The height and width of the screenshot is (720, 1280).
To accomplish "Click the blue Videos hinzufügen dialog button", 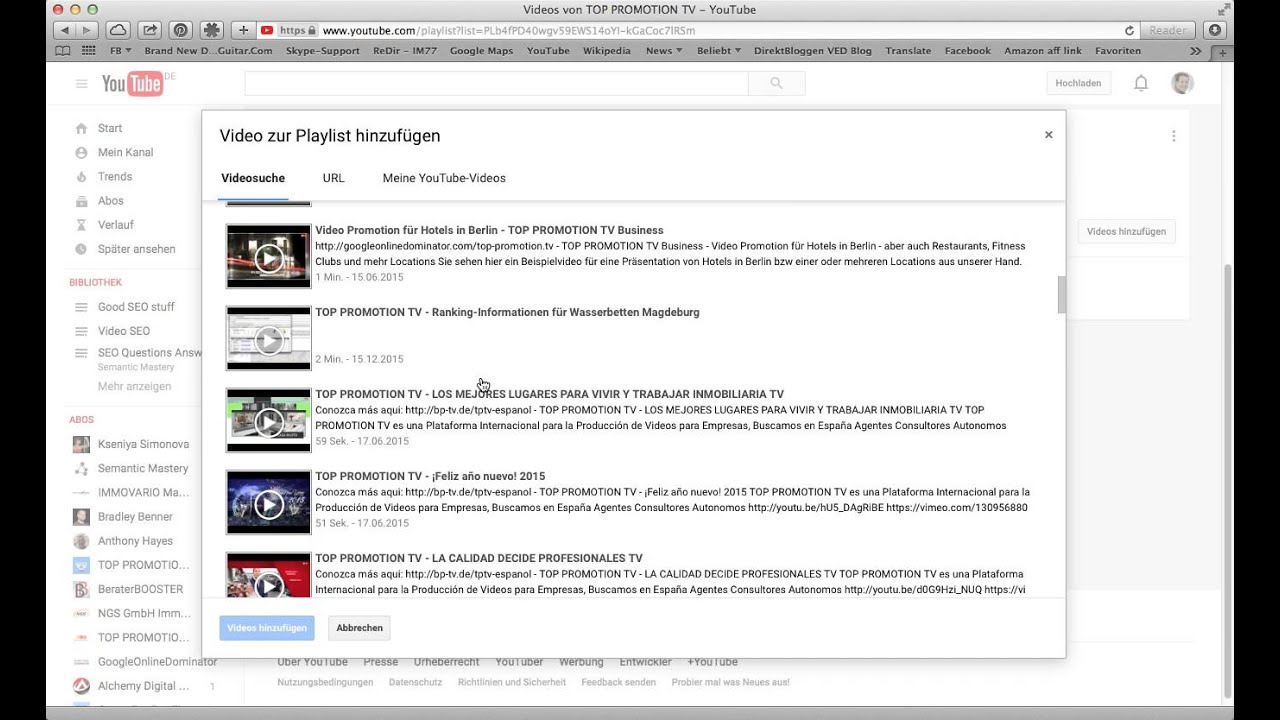I will [267, 628].
